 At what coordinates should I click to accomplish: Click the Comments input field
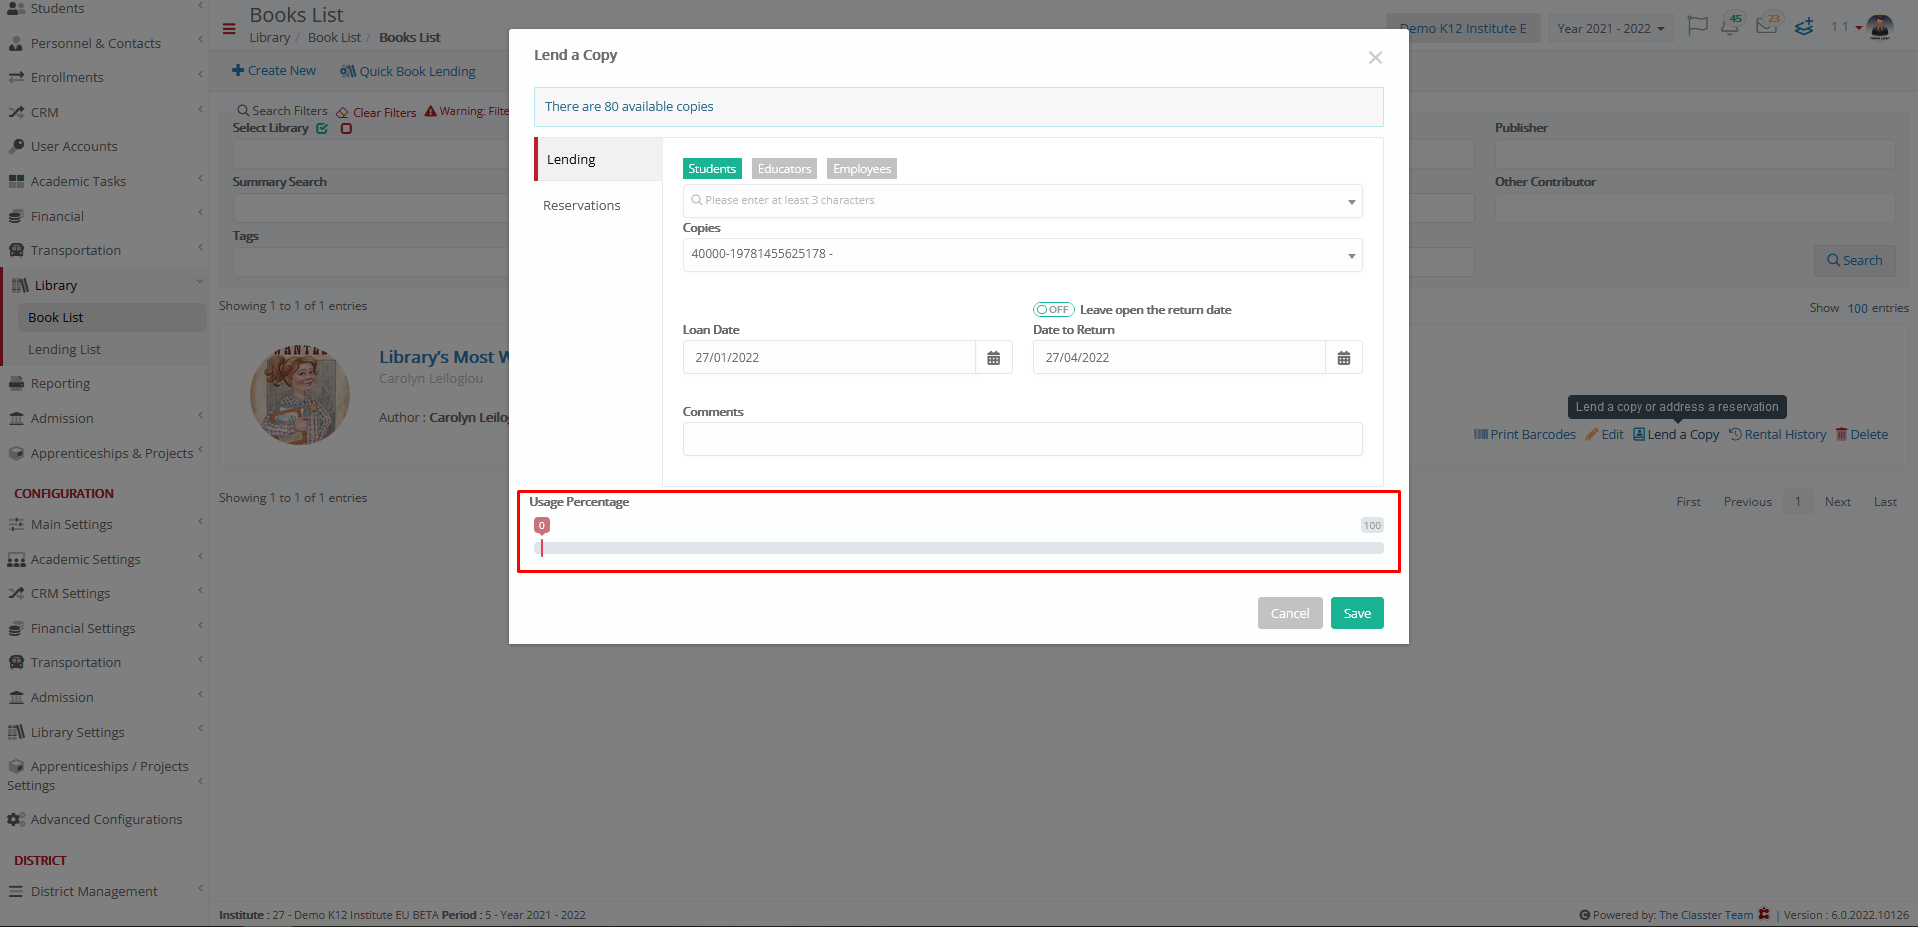(1022, 439)
